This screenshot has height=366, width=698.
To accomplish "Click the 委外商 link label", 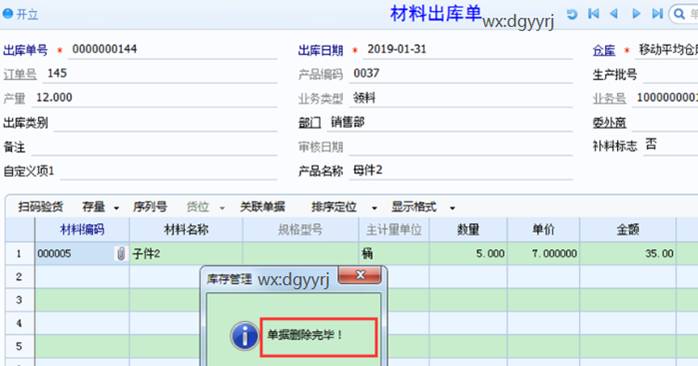I will tap(609, 123).
